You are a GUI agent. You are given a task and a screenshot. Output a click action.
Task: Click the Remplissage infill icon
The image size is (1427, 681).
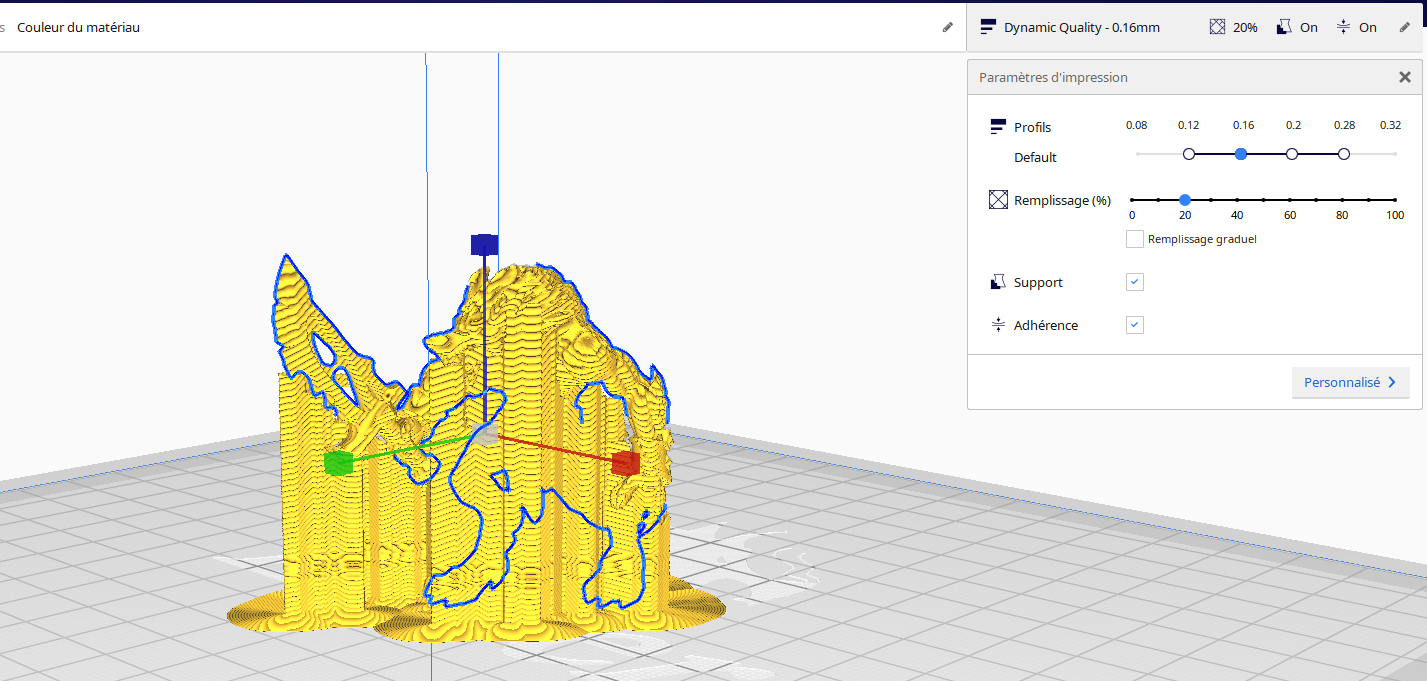point(998,200)
